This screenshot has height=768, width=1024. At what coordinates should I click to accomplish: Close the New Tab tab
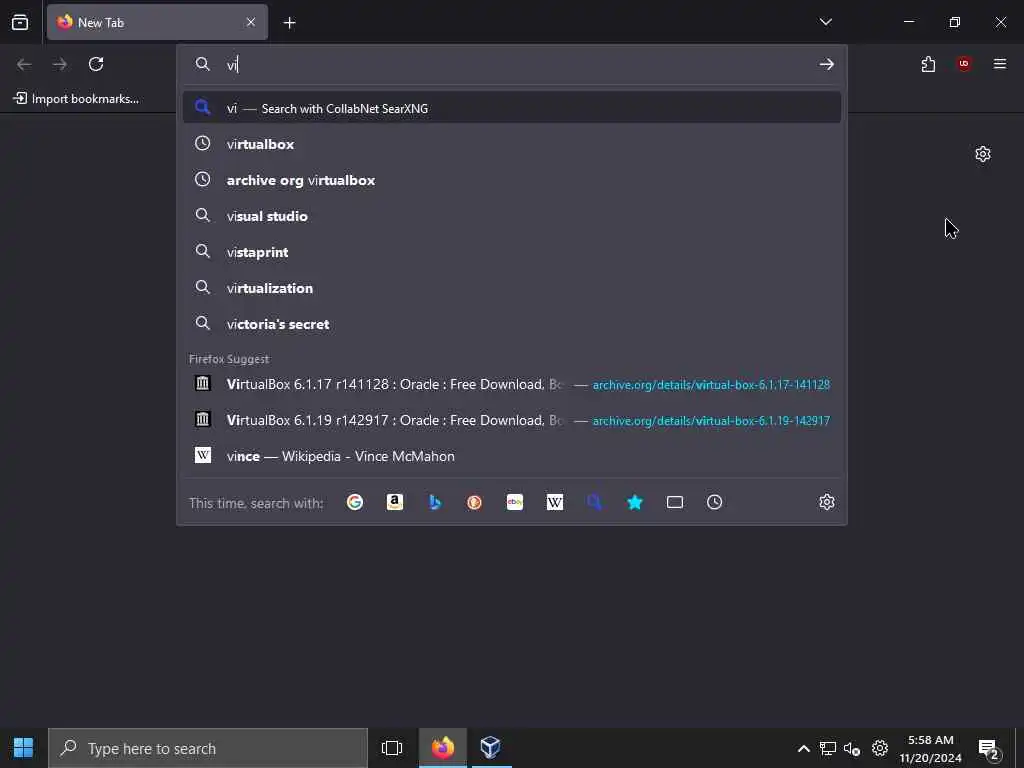[251, 22]
